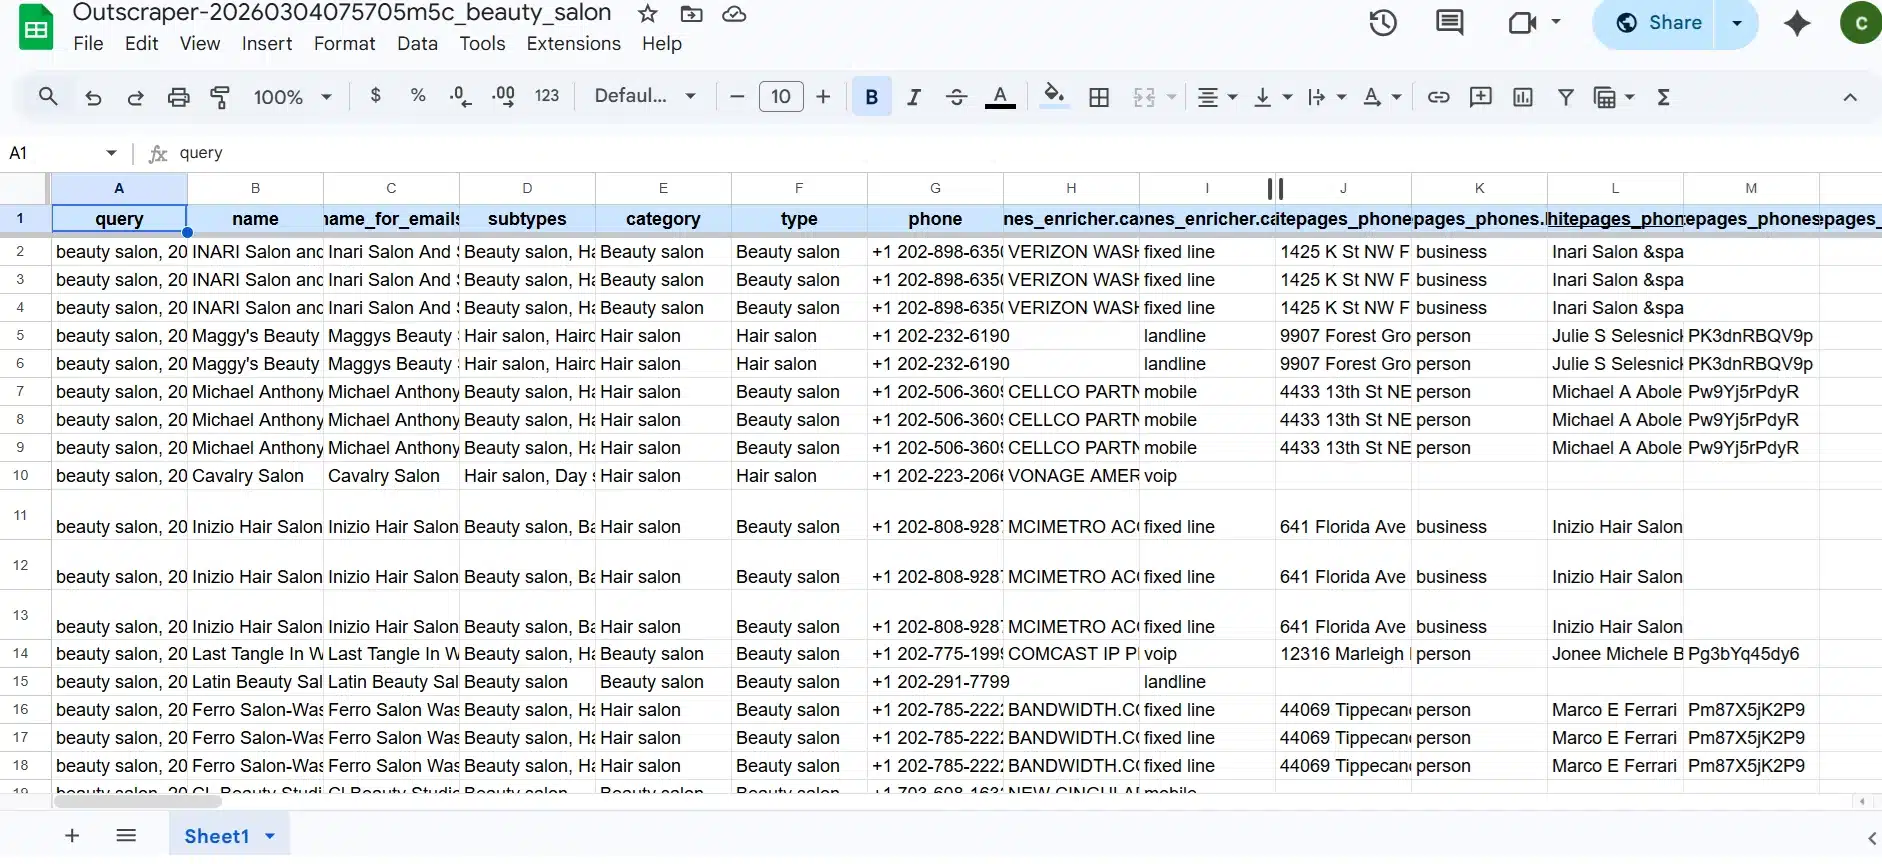The height and width of the screenshot is (864, 1882).
Task: Open version history clock icon
Action: pos(1383,22)
